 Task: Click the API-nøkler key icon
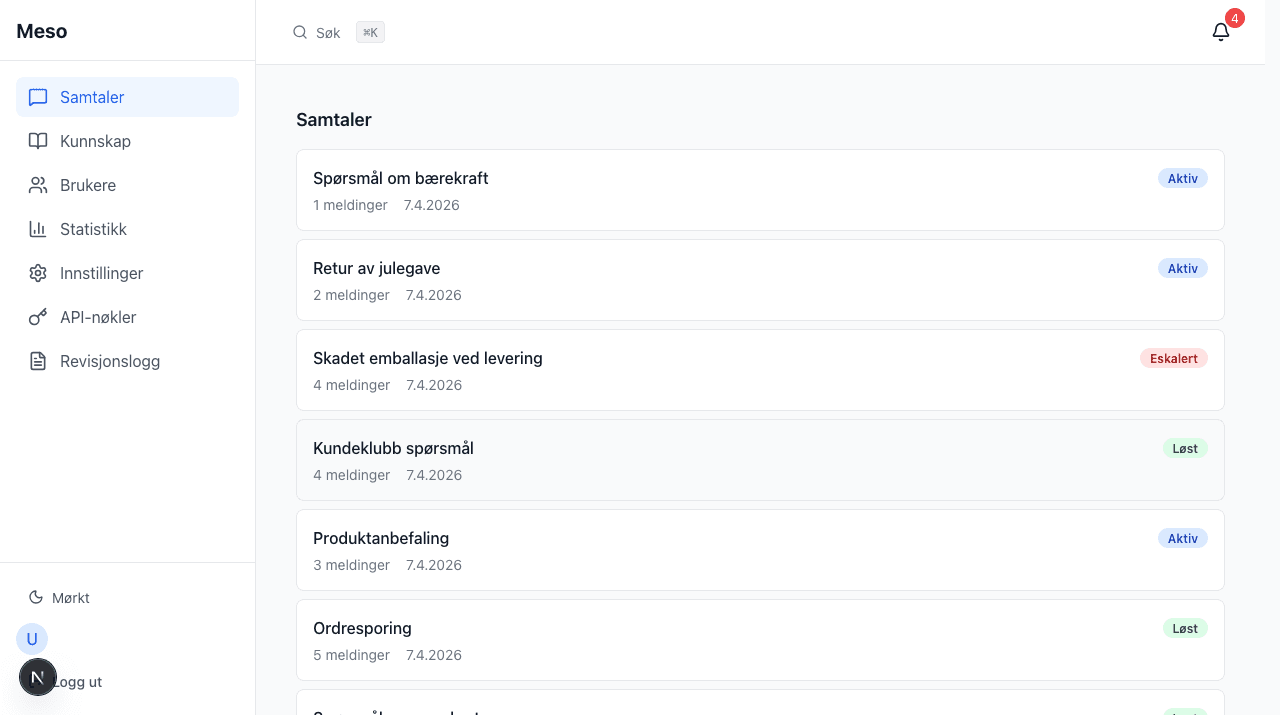(x=38, y=317)
